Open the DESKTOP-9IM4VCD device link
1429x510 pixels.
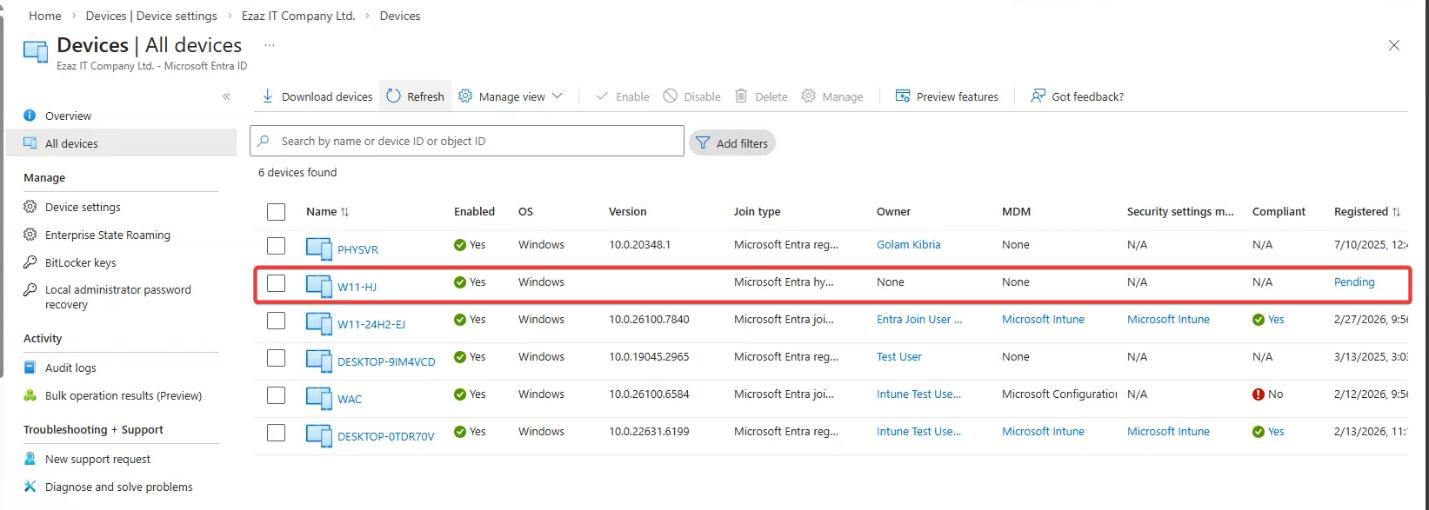pyautogui.click(x=386, y=362)
